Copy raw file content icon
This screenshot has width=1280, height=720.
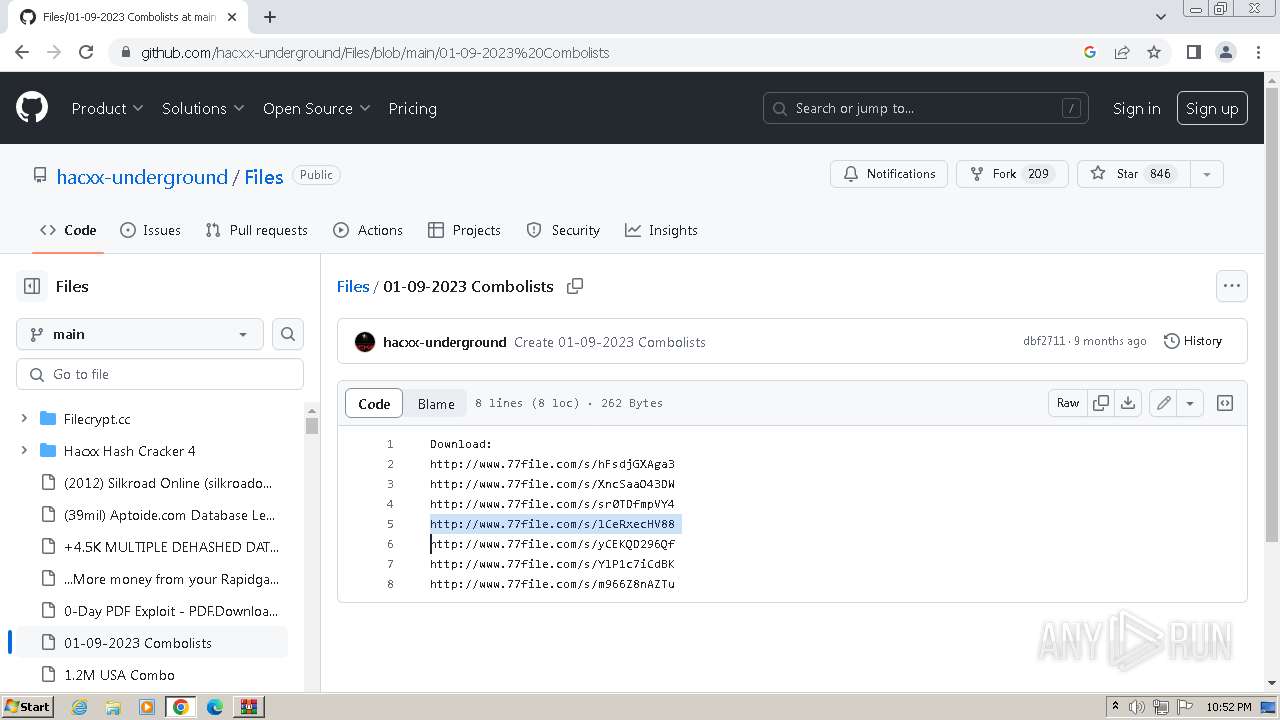[x=1101, y=403]
